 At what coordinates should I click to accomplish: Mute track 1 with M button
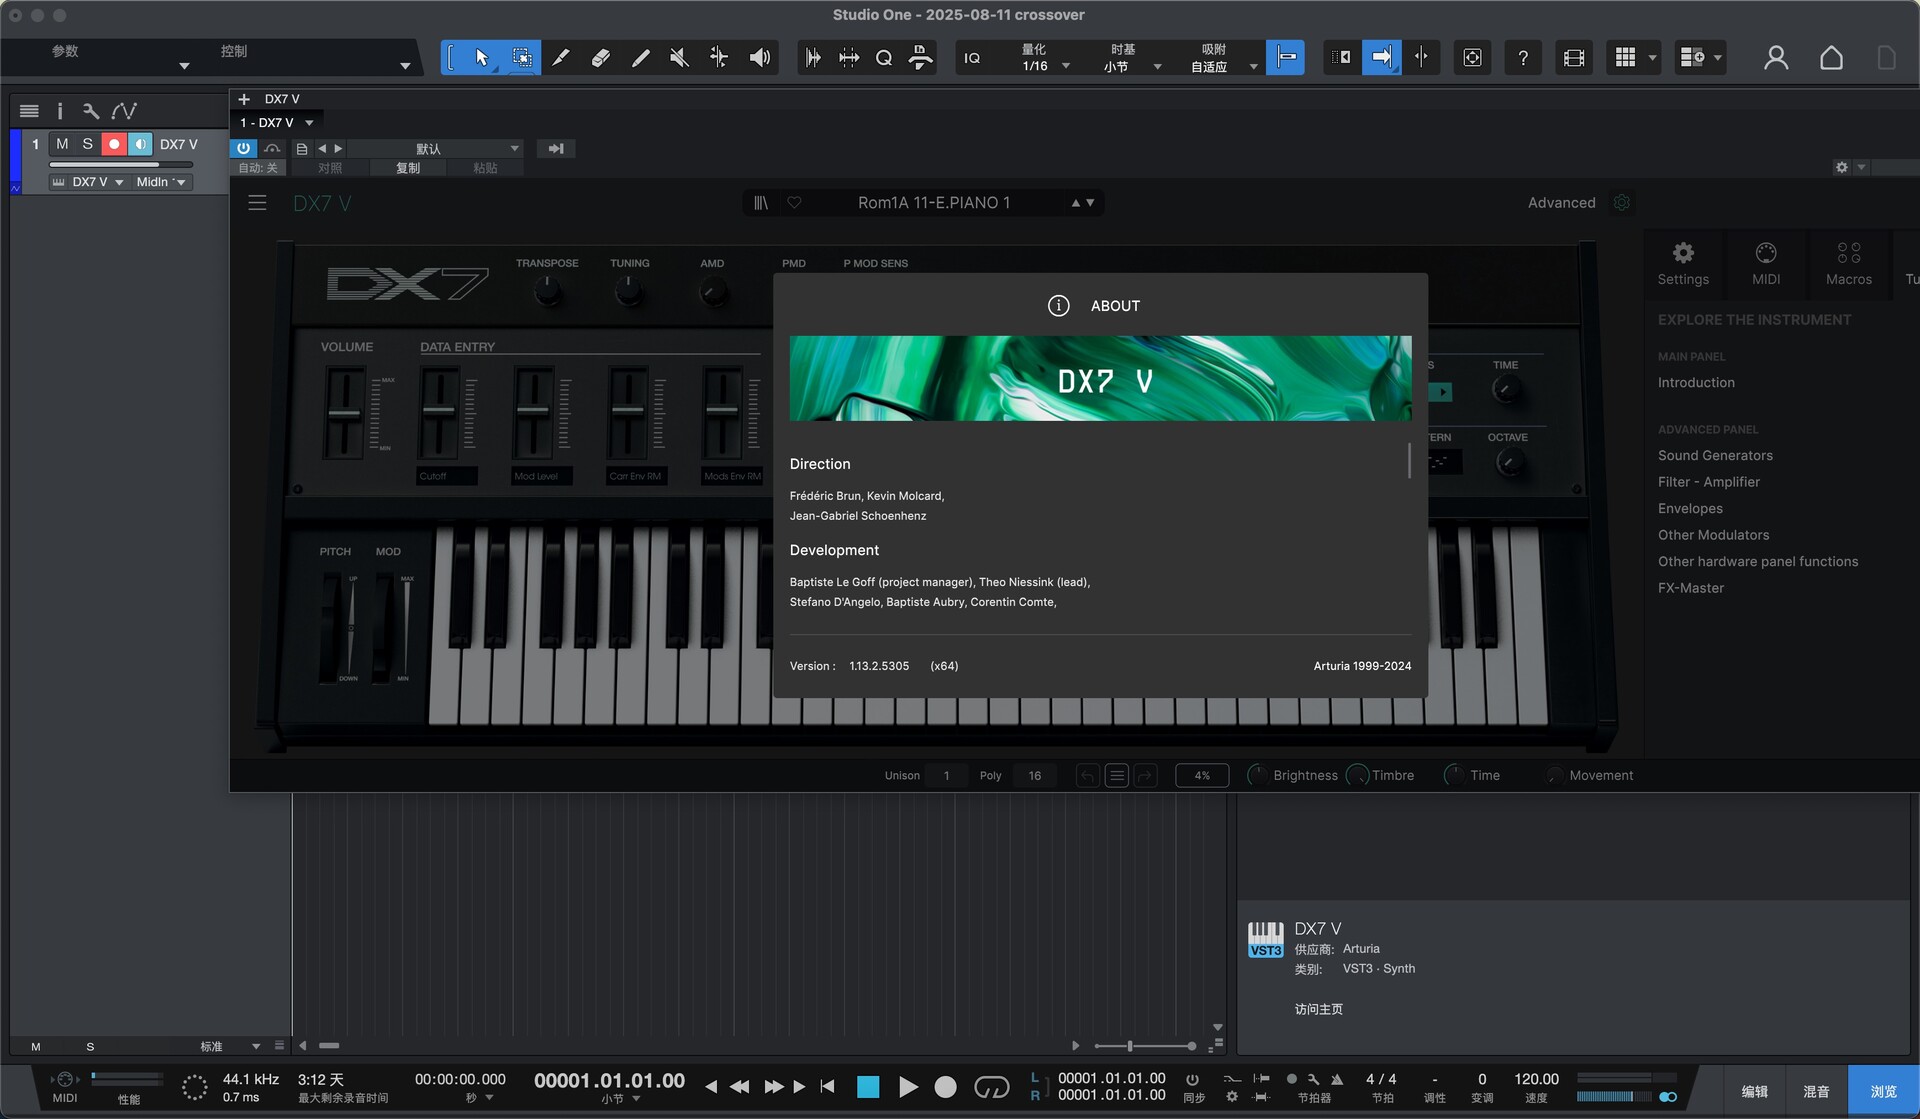tap(62, 144)
